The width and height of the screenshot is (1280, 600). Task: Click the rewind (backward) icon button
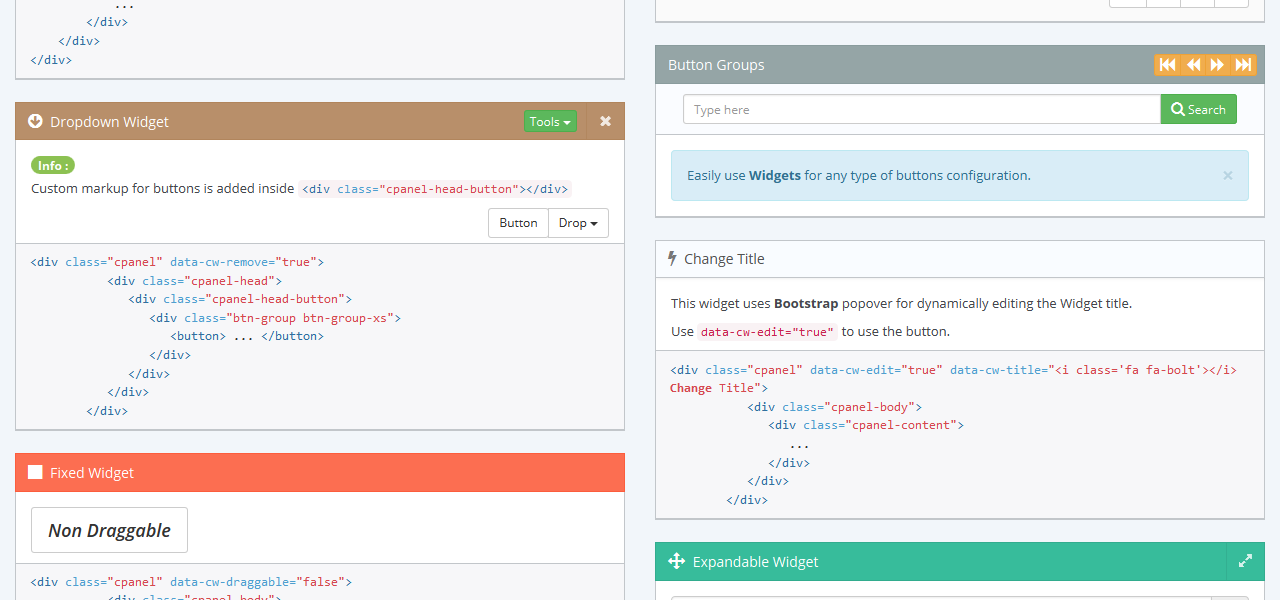1193,65
